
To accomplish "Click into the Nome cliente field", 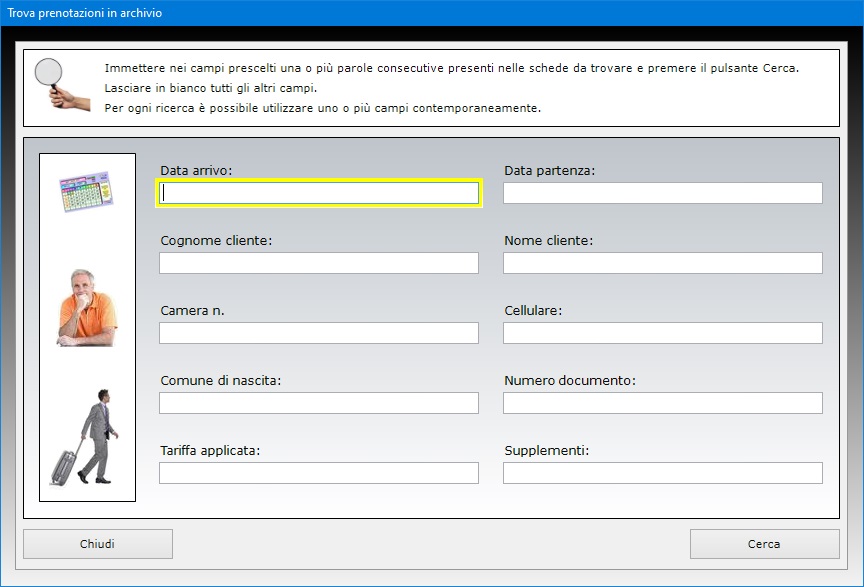I will click(x=663, y=263).
